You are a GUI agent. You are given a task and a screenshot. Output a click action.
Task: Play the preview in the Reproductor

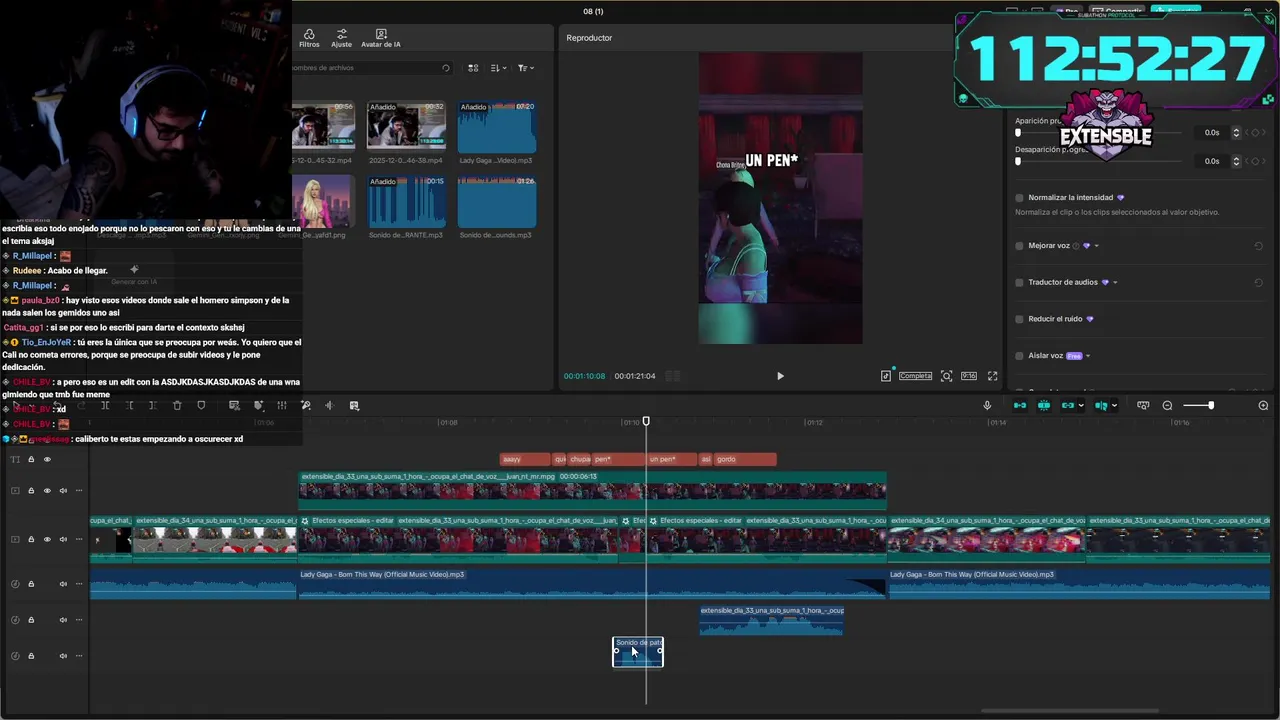780,376
